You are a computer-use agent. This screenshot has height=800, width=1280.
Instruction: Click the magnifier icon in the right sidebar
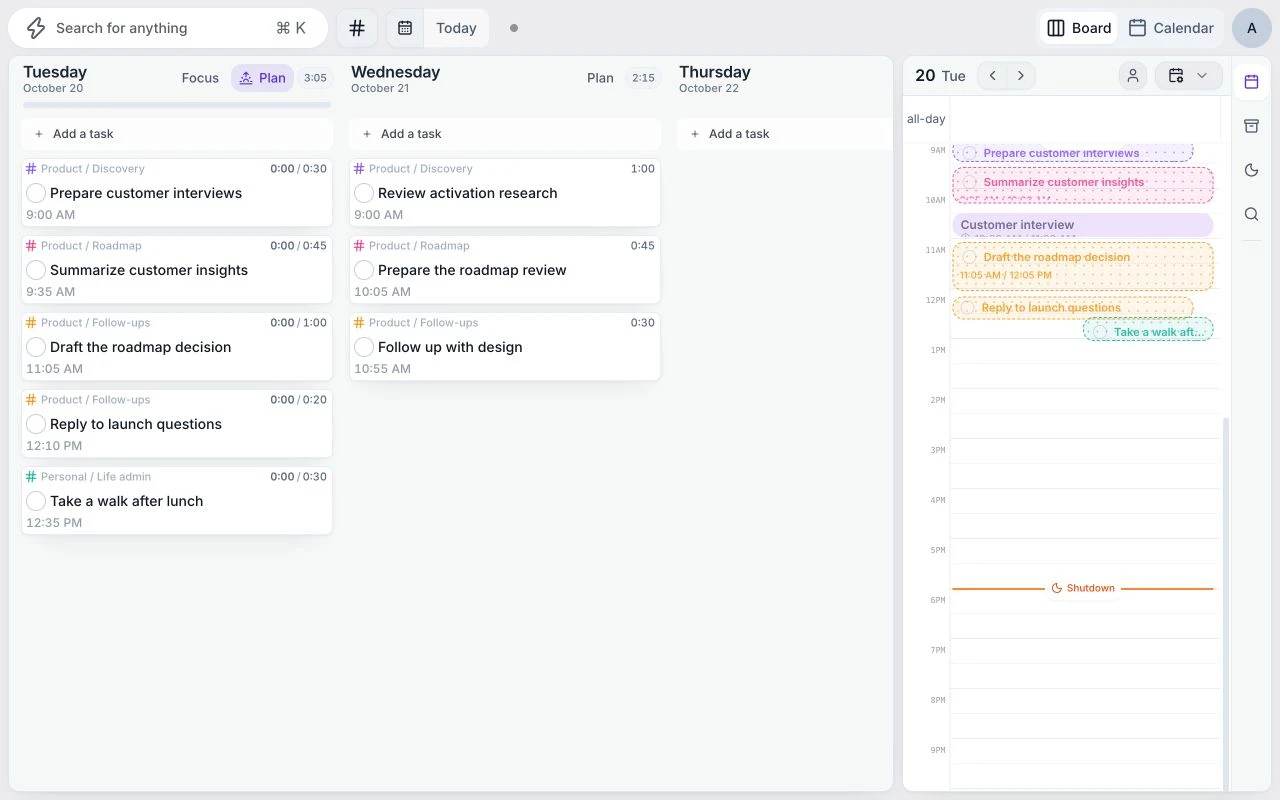coord(1251,214)
